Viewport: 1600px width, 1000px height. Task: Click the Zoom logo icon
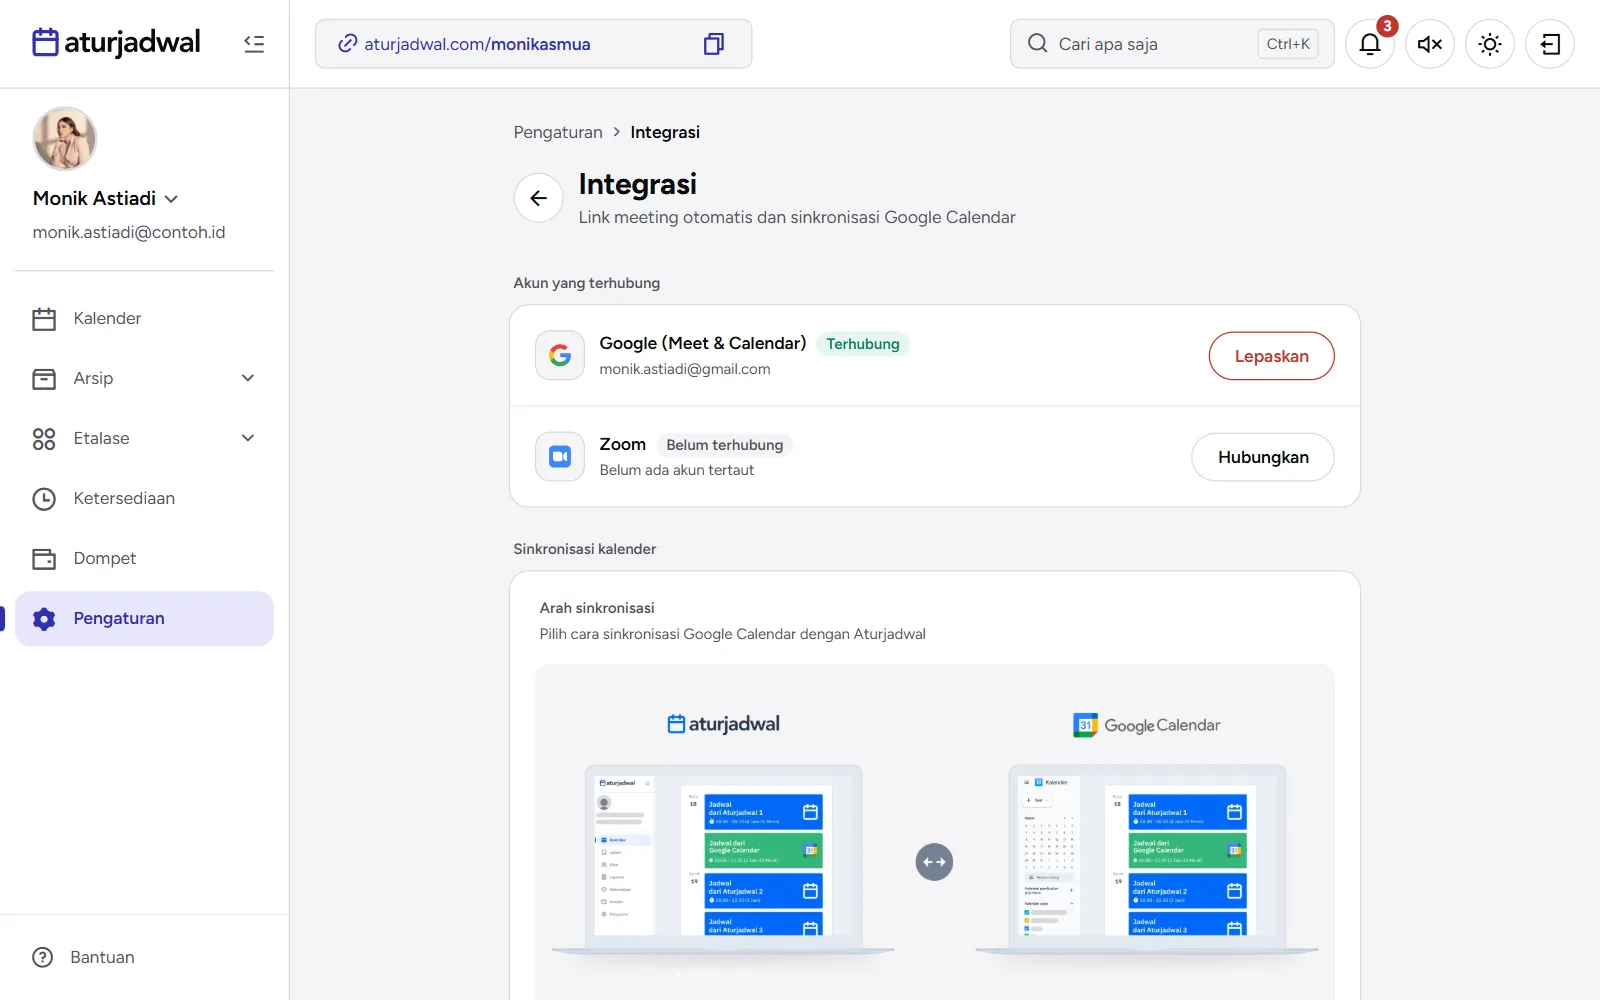coord(560,456)
